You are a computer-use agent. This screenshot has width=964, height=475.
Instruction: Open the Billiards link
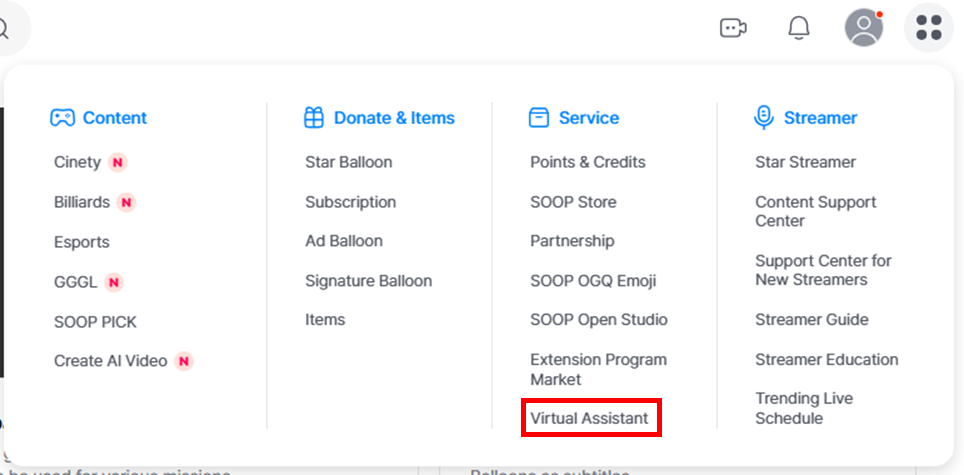coord(82,202)
